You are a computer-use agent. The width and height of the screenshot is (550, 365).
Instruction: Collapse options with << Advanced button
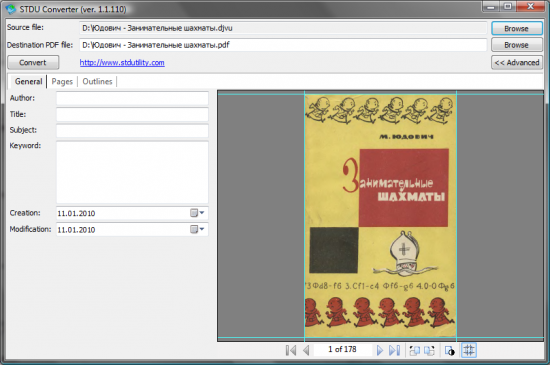click(517, 62)
